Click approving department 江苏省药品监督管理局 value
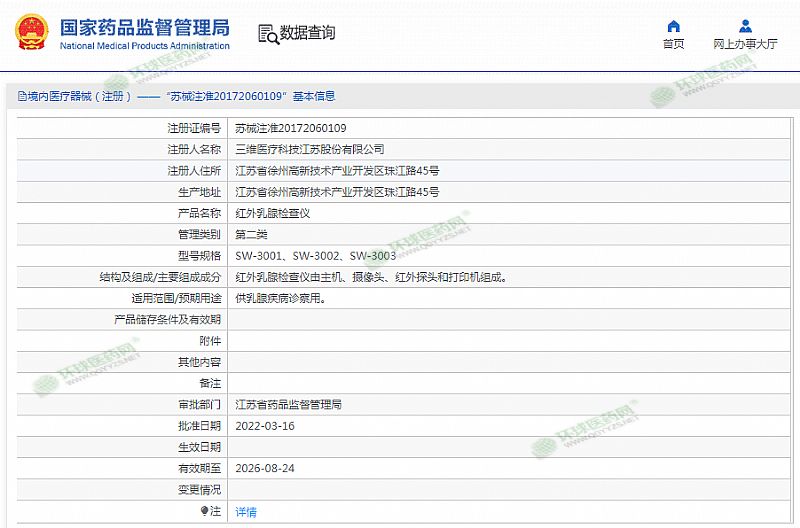The height and width of the screenshot is (528, 800). click(289, 405)
